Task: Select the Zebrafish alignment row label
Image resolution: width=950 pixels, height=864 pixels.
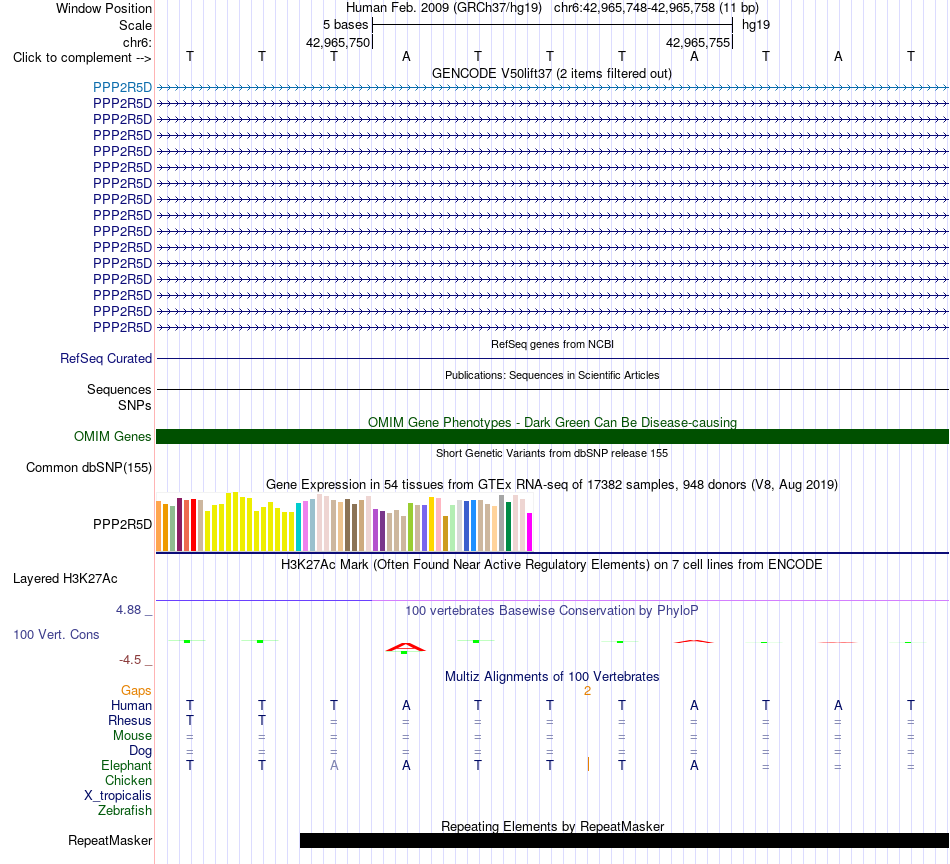Action: (125, 810)
